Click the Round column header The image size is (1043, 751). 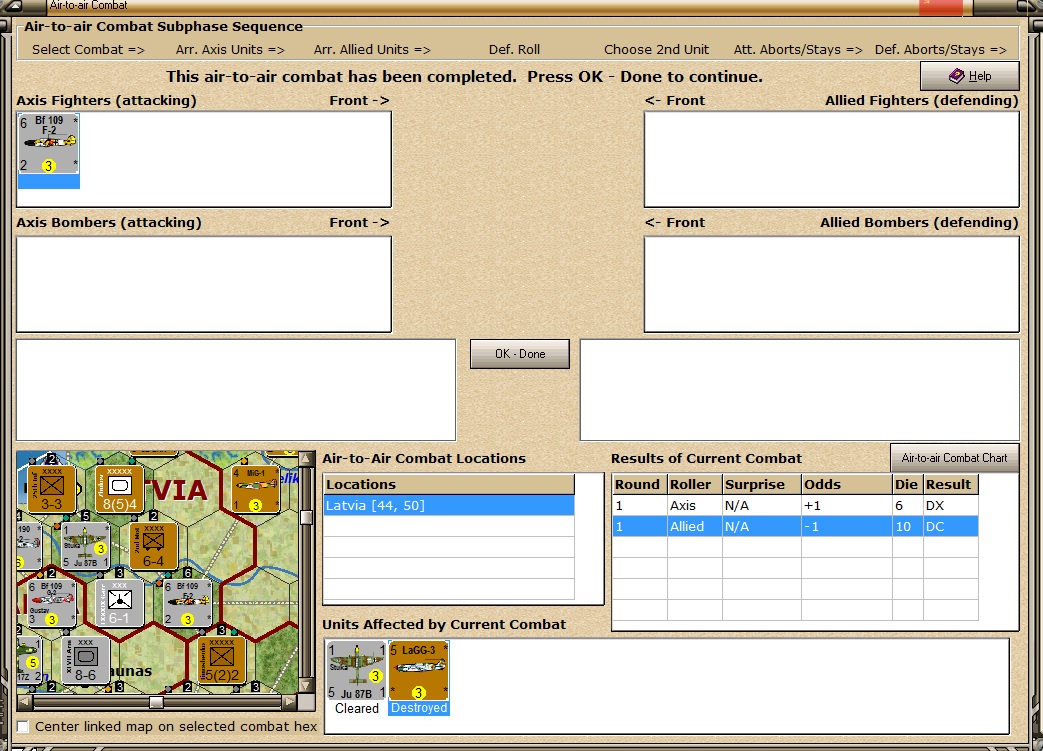click(x=640, y=484)
